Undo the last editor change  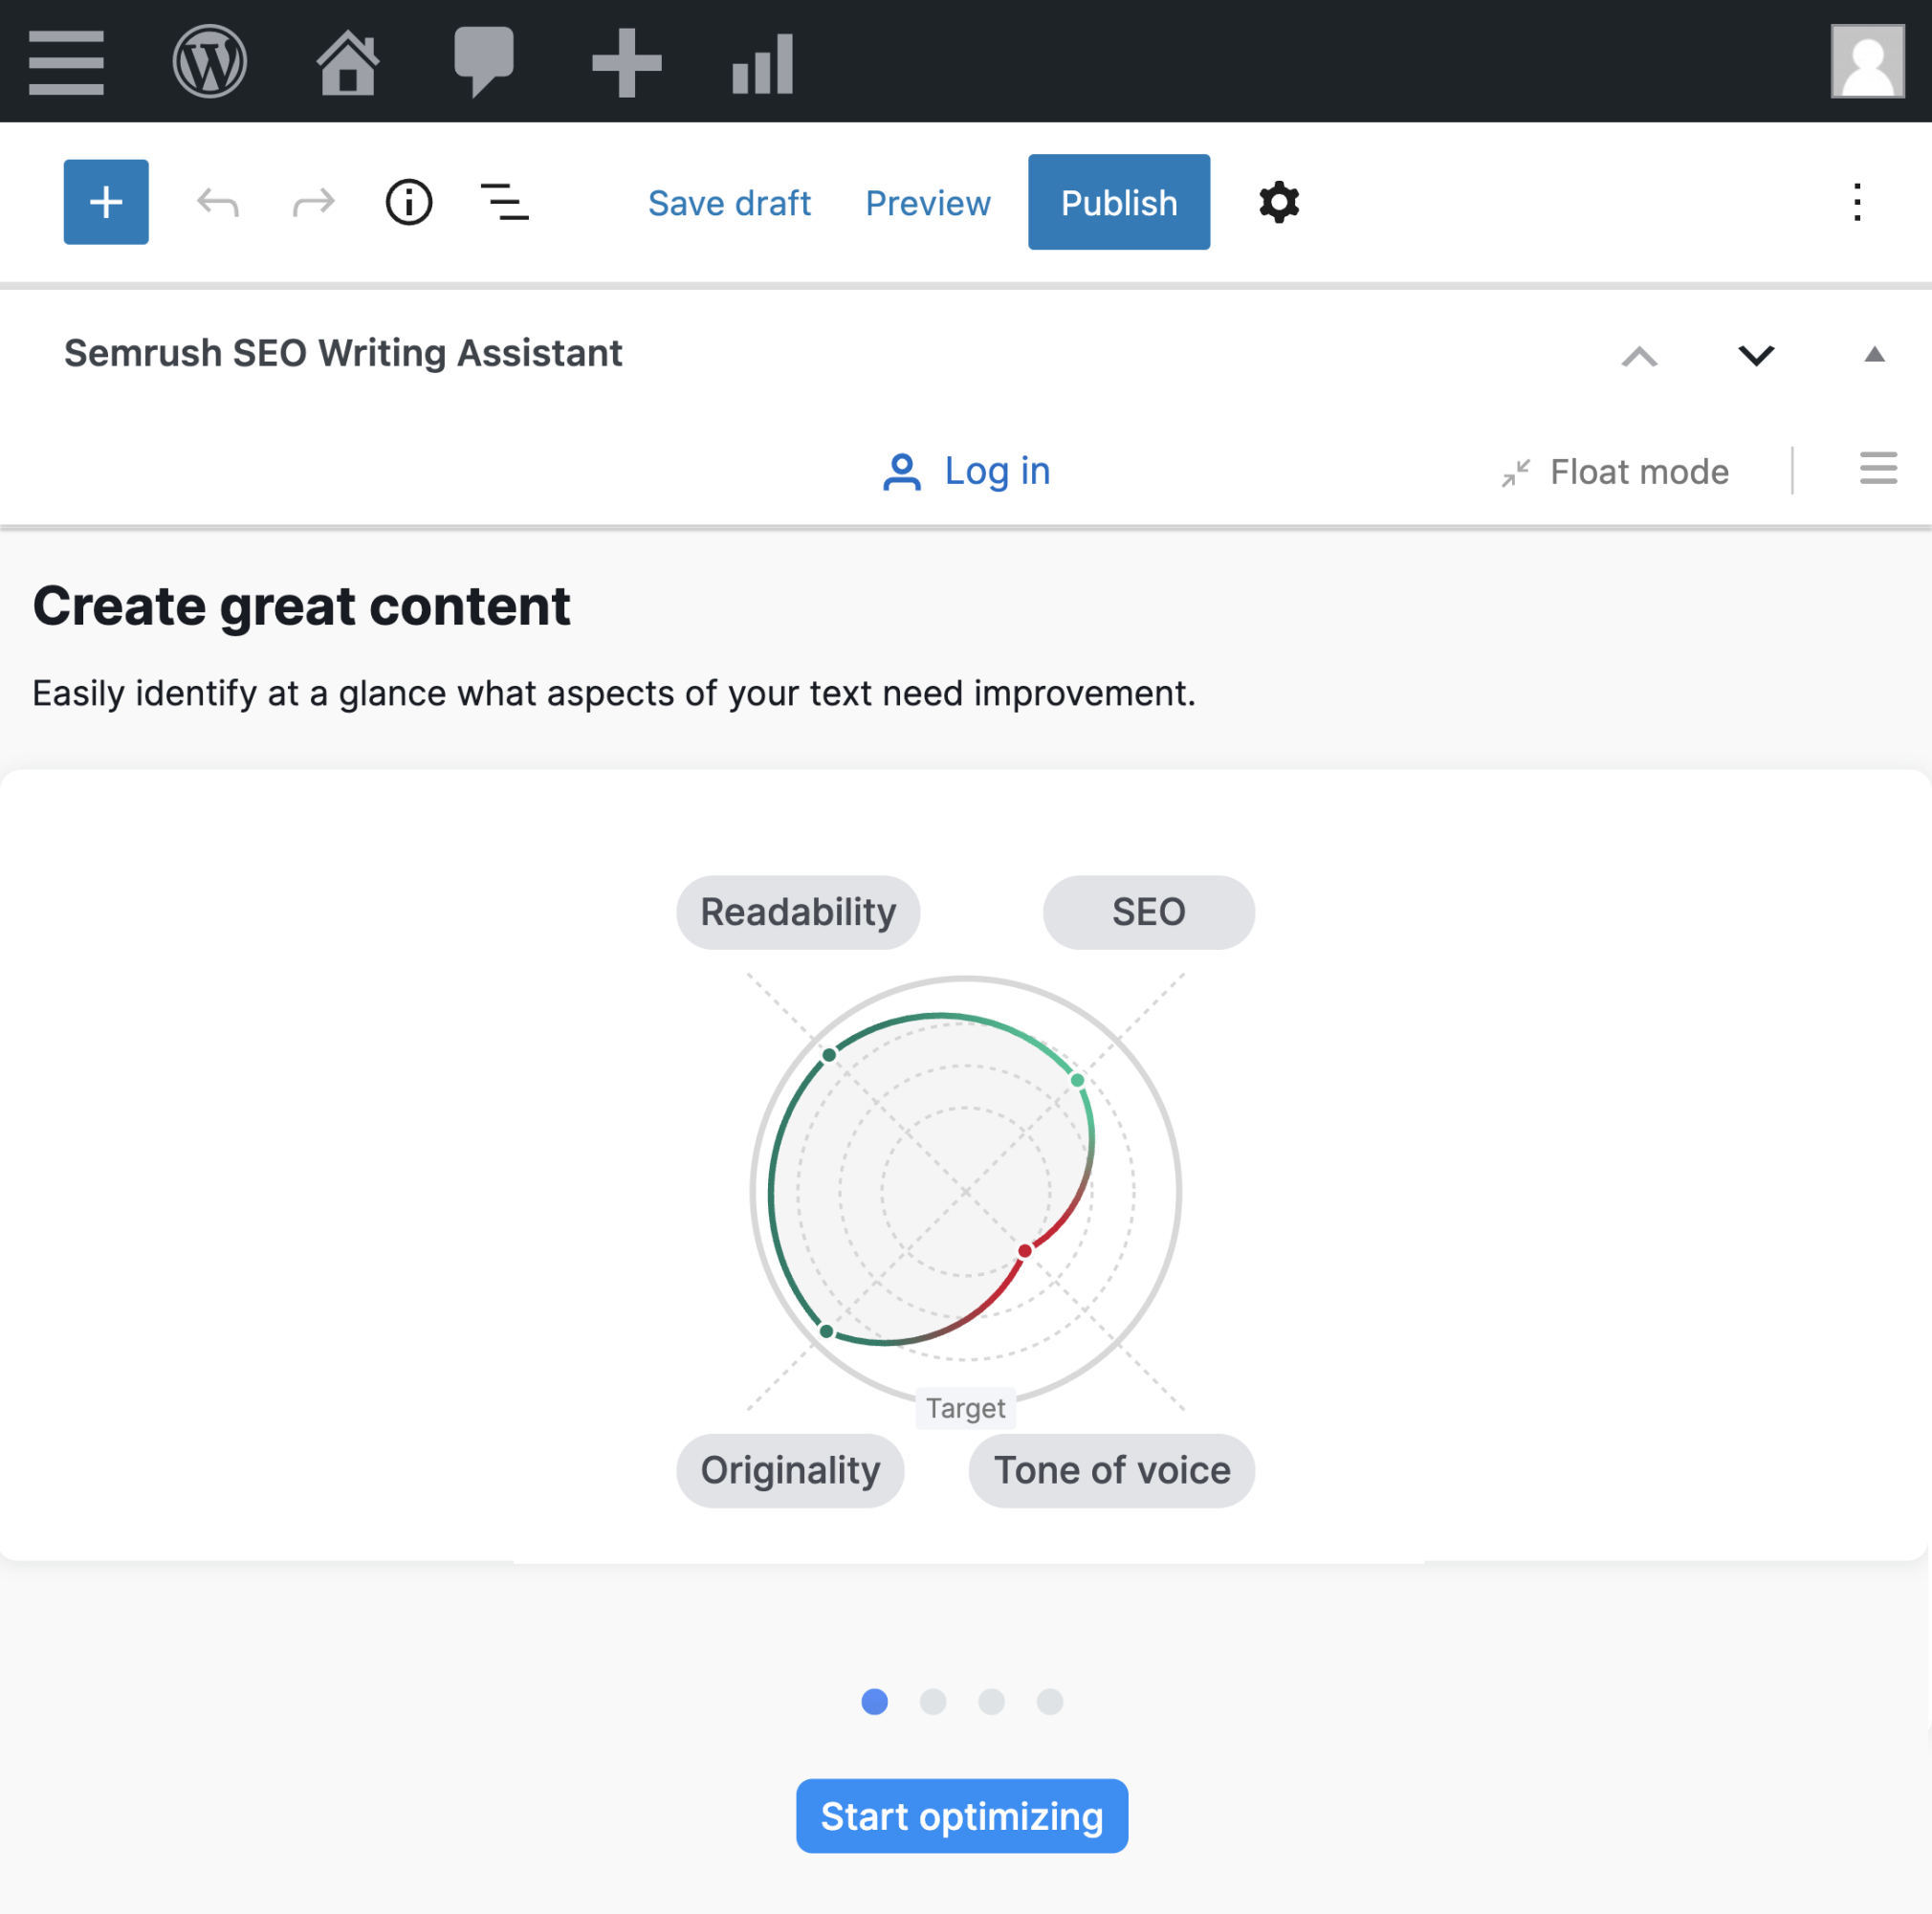[218, 203]
